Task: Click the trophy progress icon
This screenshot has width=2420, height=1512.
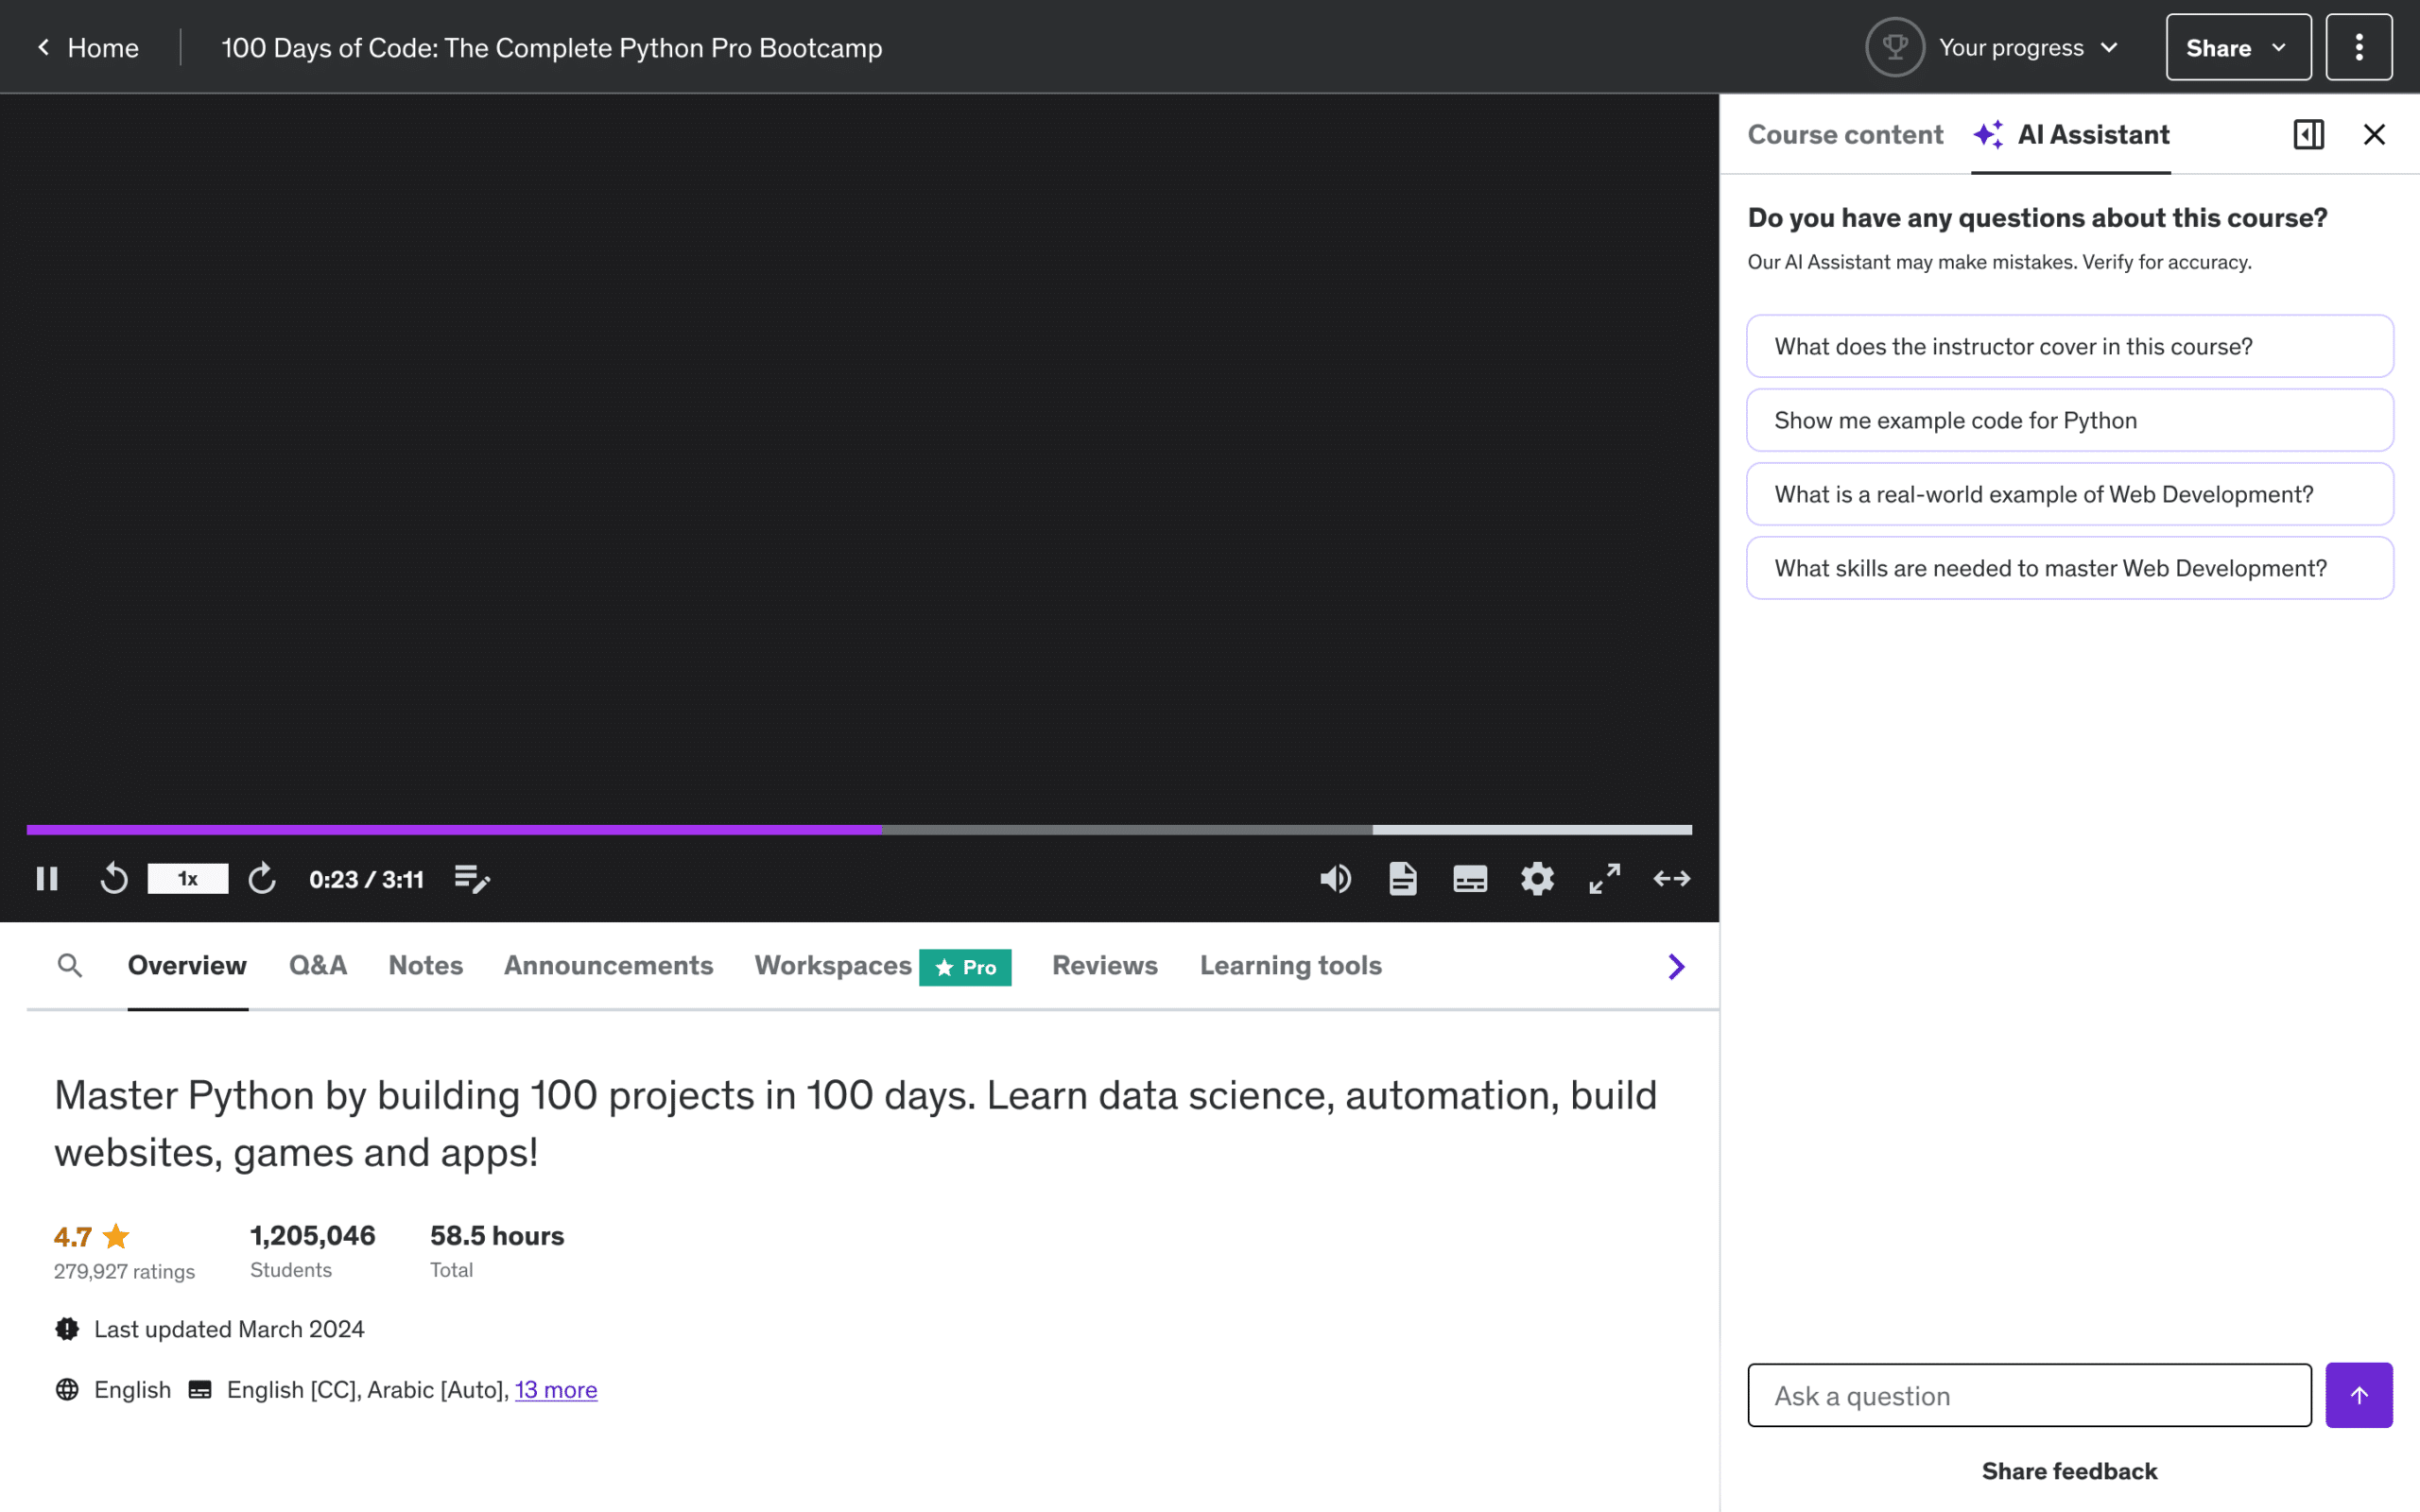Action: [1895, 47]
